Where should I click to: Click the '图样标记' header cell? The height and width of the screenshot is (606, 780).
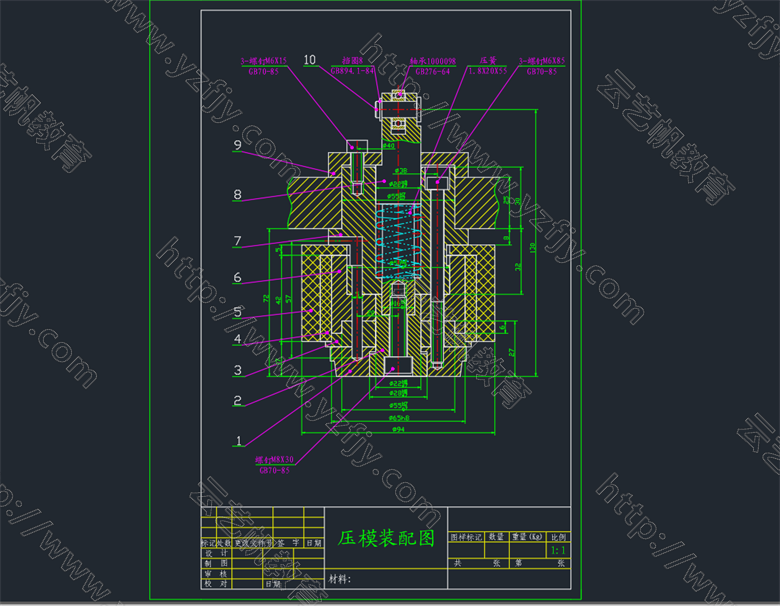(466, 537)
